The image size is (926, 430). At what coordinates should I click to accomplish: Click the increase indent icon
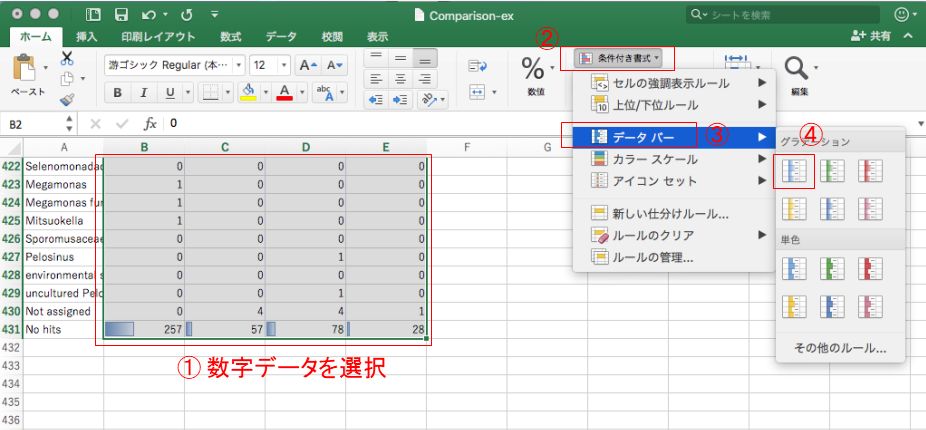pos(401,100)
